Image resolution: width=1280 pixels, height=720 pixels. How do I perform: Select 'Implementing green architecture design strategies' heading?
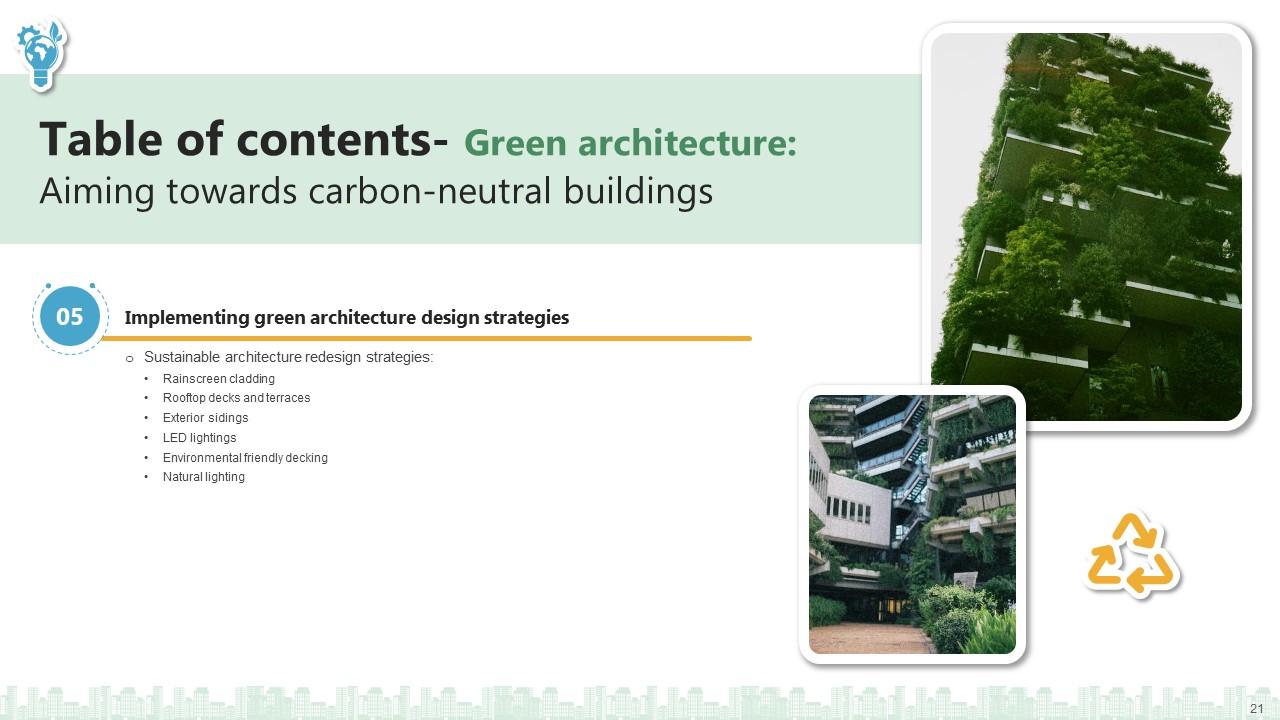346,318
